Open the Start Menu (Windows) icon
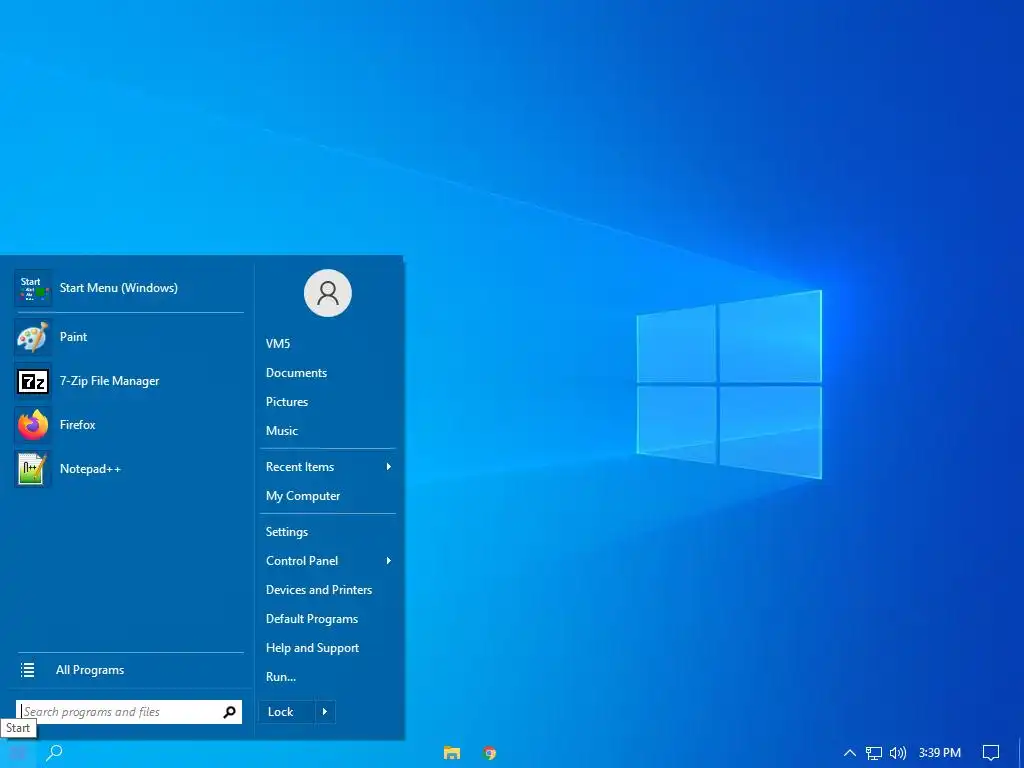 coord(33,288)
